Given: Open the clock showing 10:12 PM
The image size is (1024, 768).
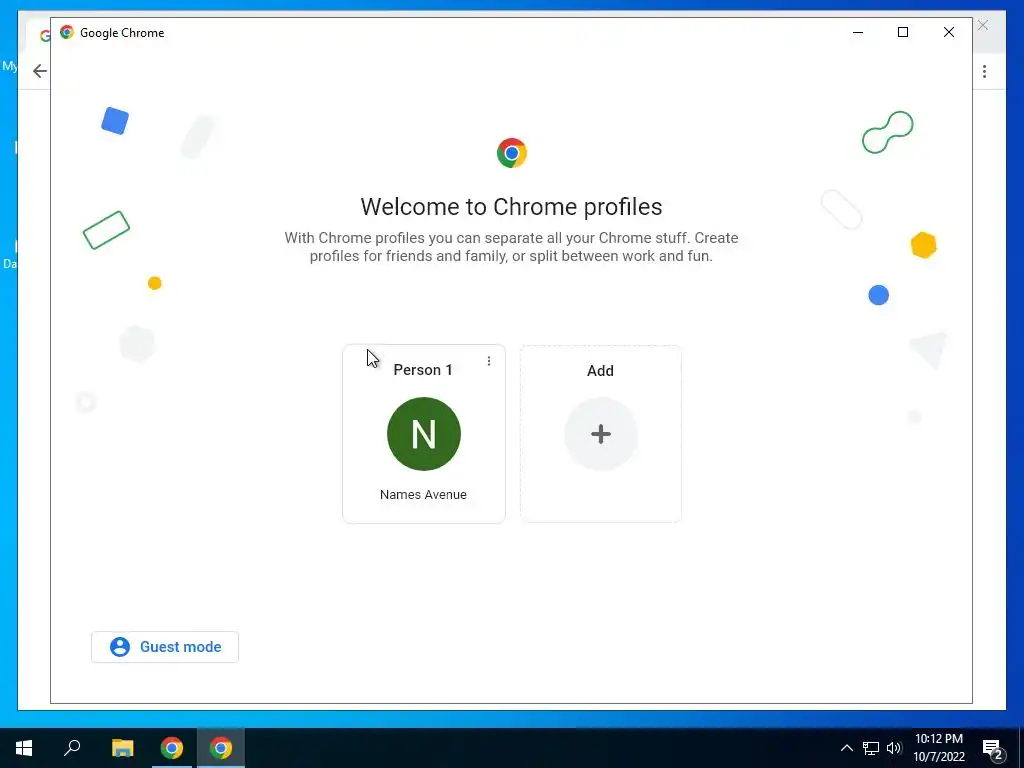Looking at the screenshot, I should point(938,748).
